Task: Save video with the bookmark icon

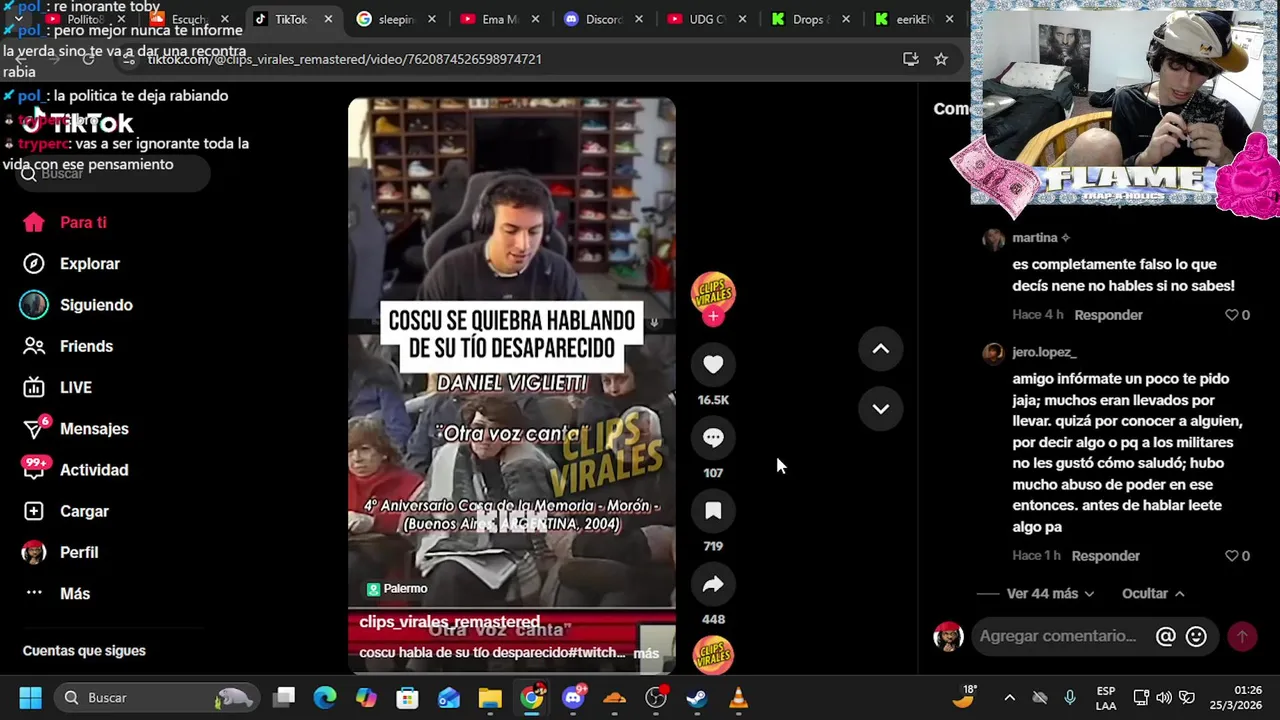Action: coord(713,511)
